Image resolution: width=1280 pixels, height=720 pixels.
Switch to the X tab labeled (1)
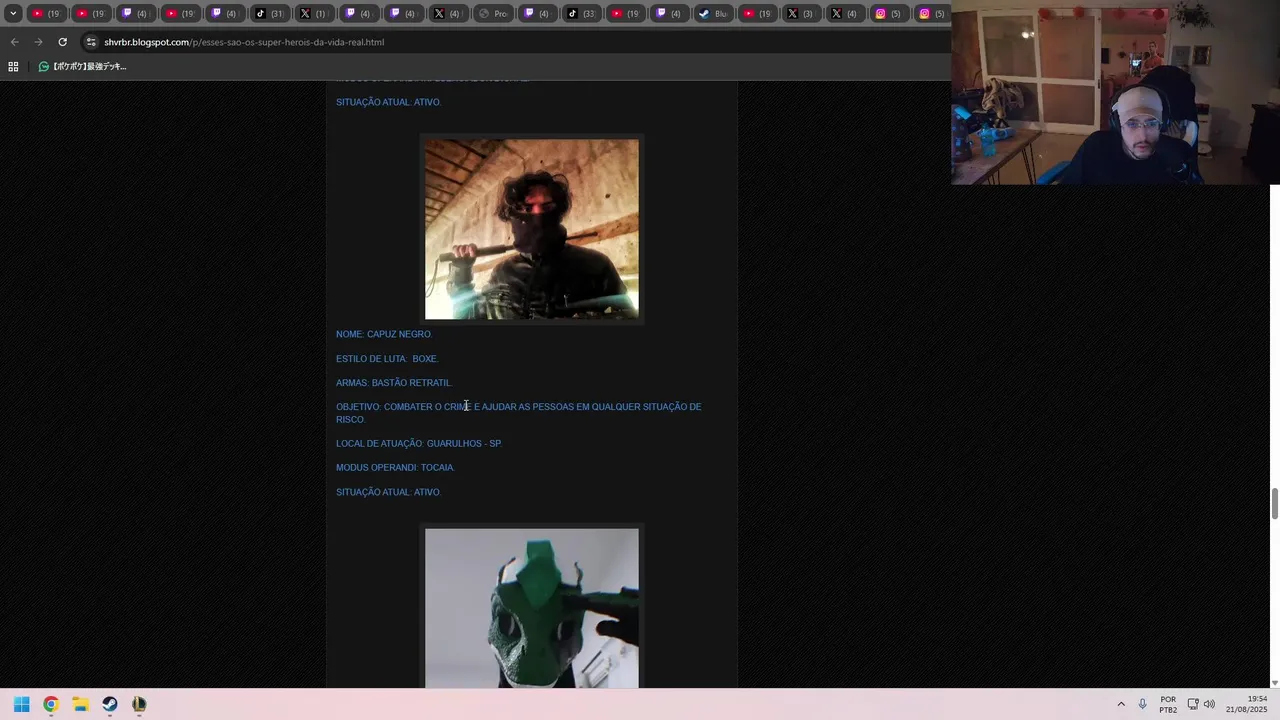click(x=314, y=13)
